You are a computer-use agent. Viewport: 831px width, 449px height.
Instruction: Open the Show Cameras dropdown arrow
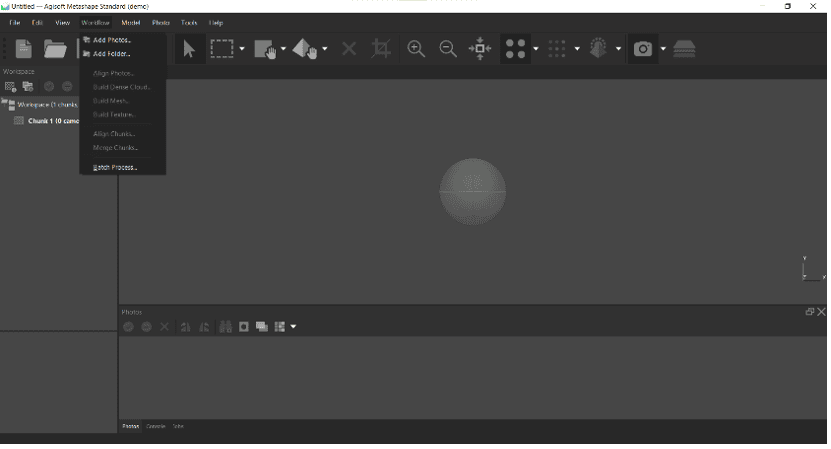click(x=662, y=49)
